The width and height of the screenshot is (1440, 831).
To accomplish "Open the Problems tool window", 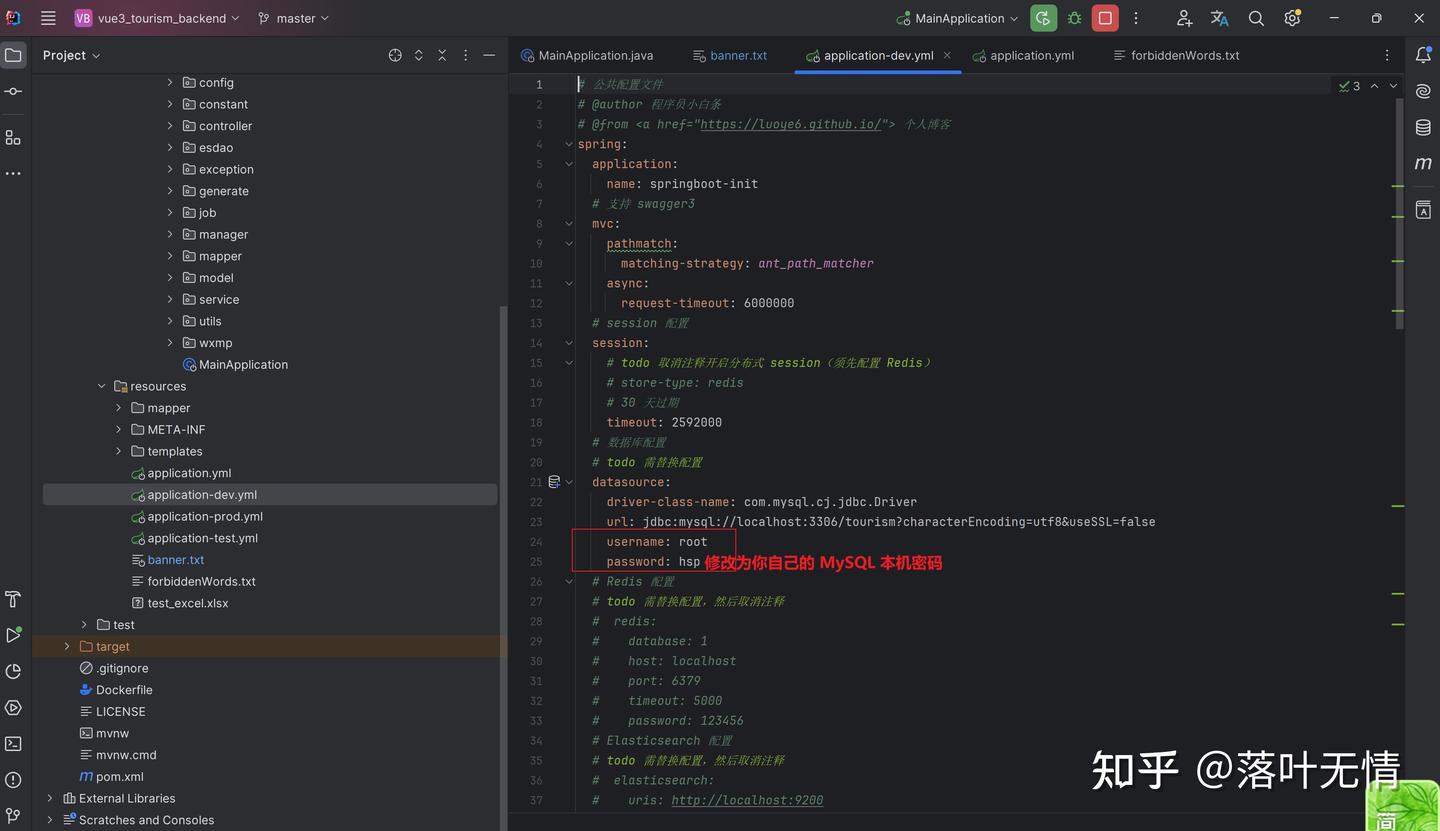I will 13,779.
